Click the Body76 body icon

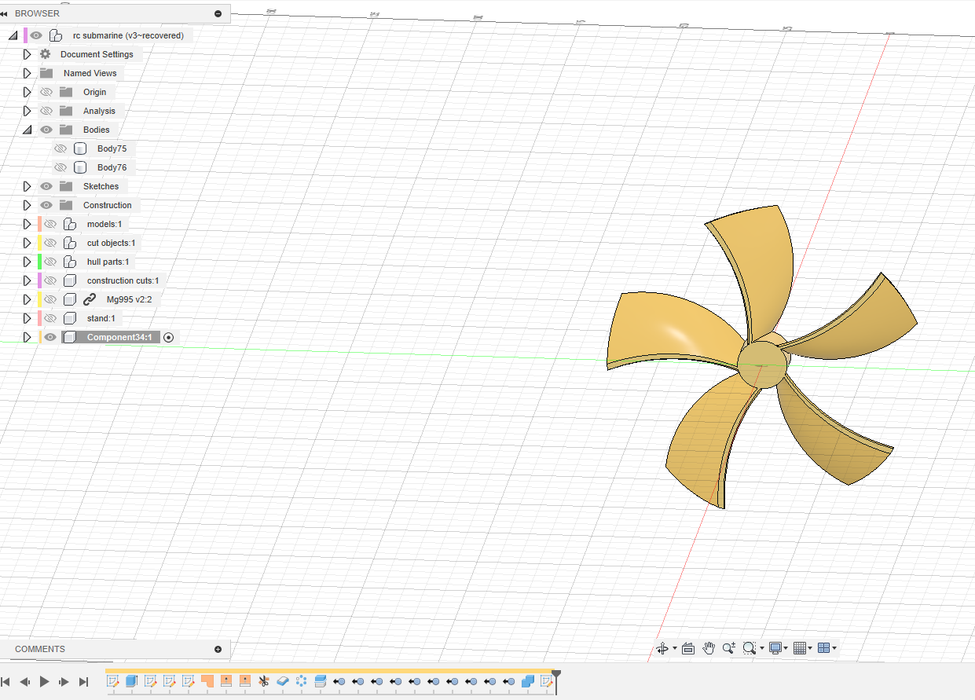(80, 167)
